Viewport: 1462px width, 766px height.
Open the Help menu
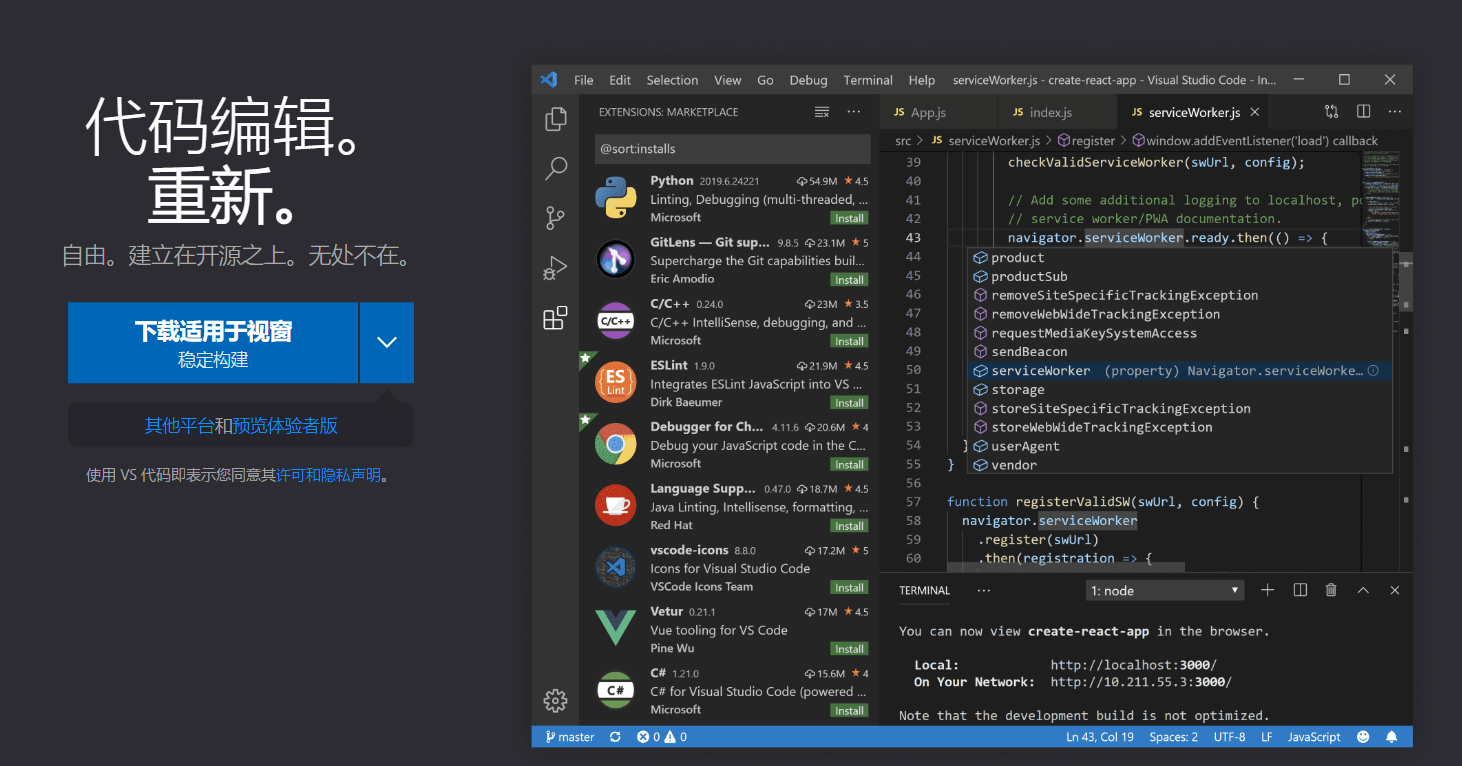pyautogui.click(x=922, y=80)
